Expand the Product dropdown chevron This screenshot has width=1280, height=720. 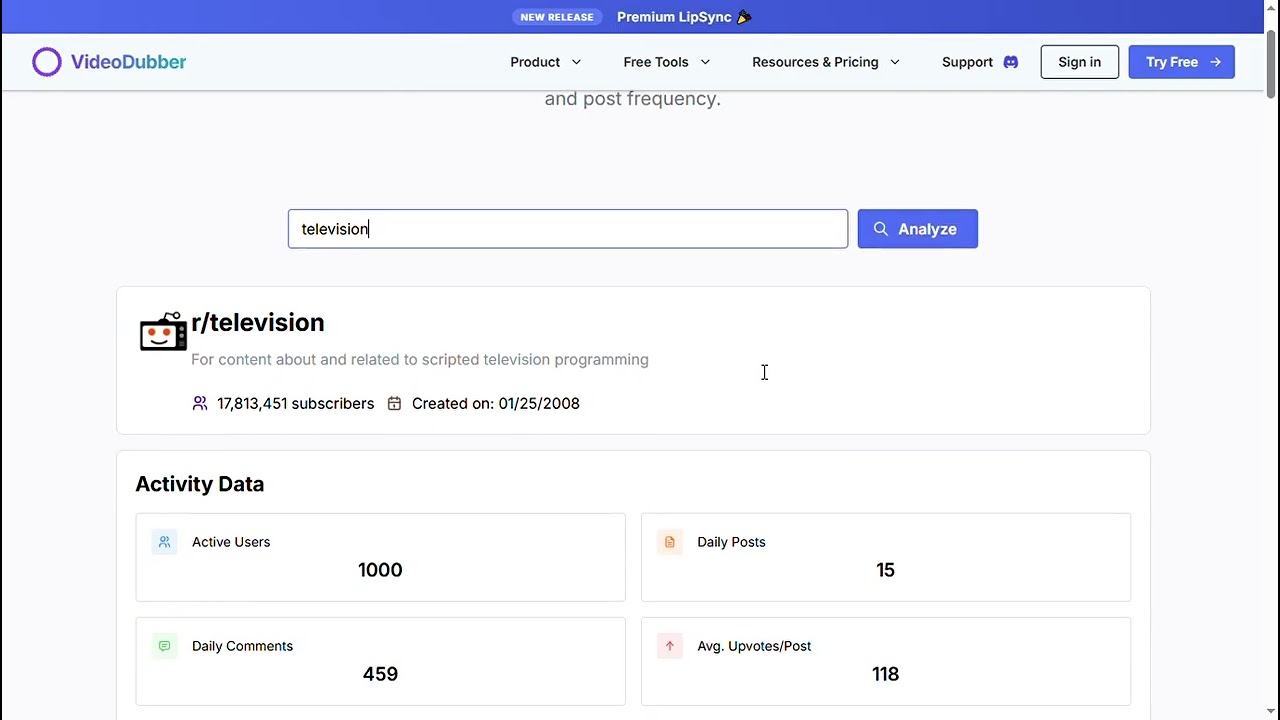576,62
